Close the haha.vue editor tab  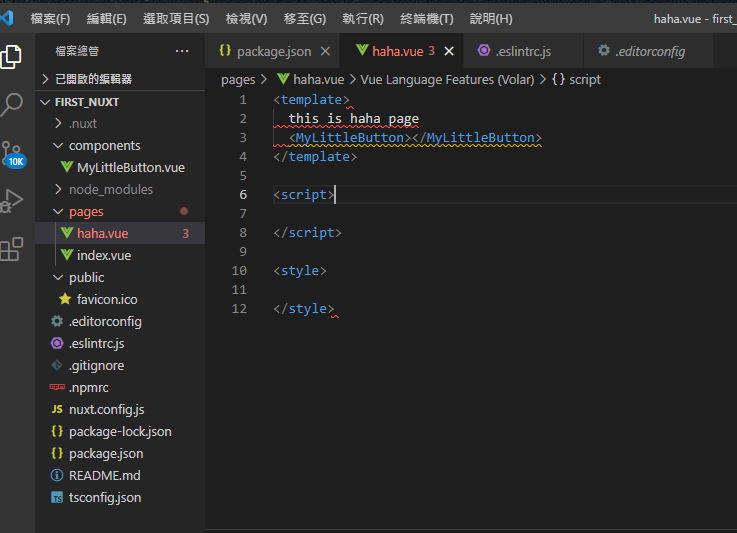(x=449, y=51)
